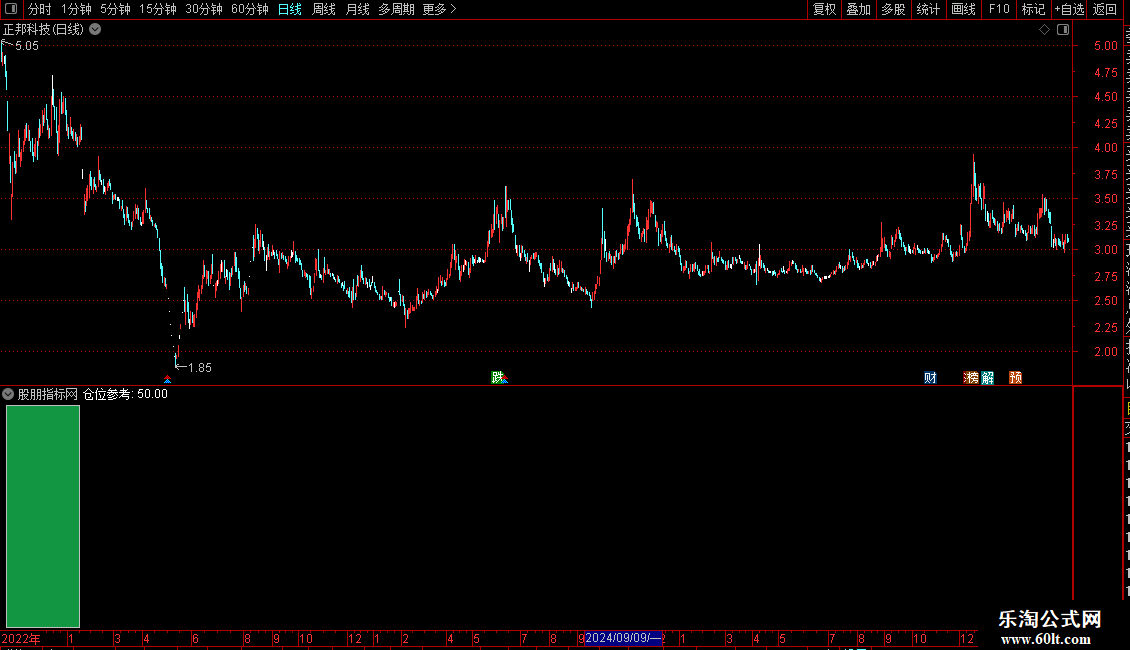Switch to 分时 intraday view
The image size is (1130, 650).
40,9
